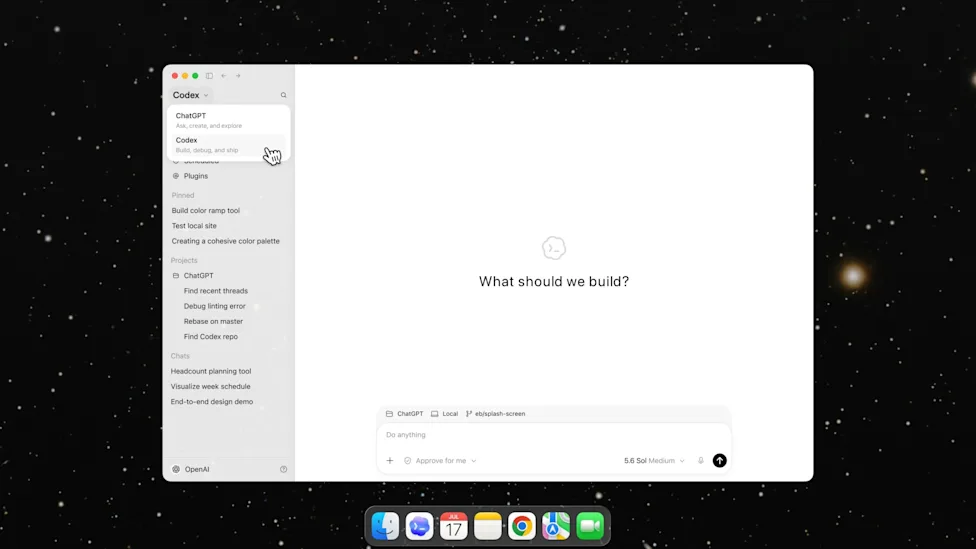Launch Google Chrome from the dock

click(522, 527)
